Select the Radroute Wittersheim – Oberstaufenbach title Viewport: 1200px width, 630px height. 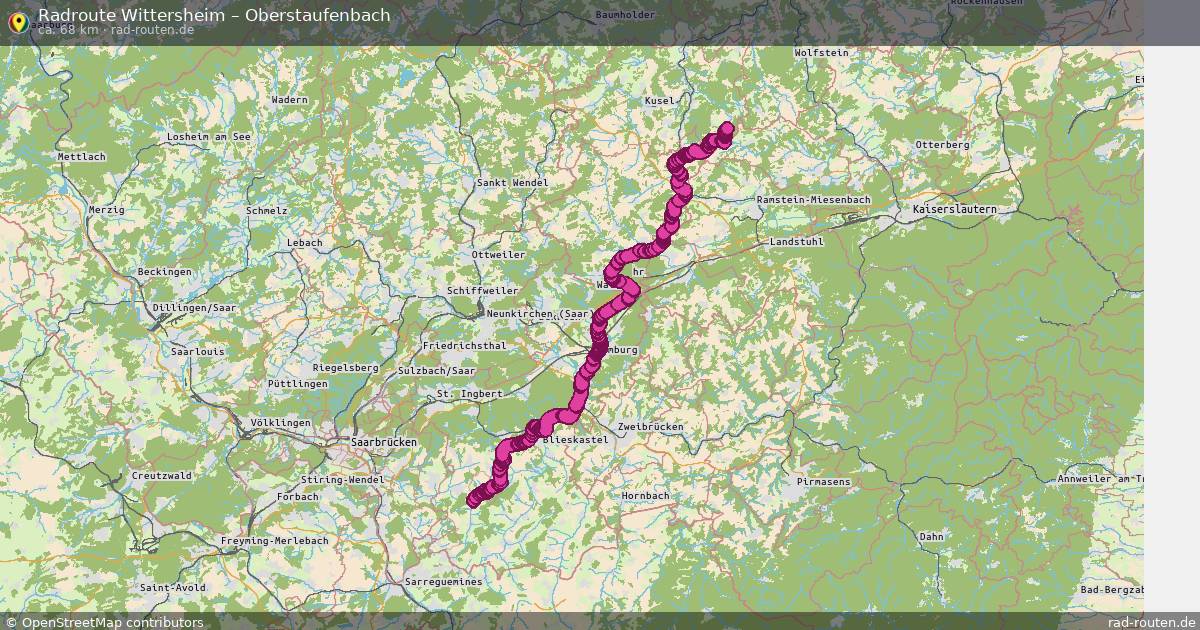point(214,15)
